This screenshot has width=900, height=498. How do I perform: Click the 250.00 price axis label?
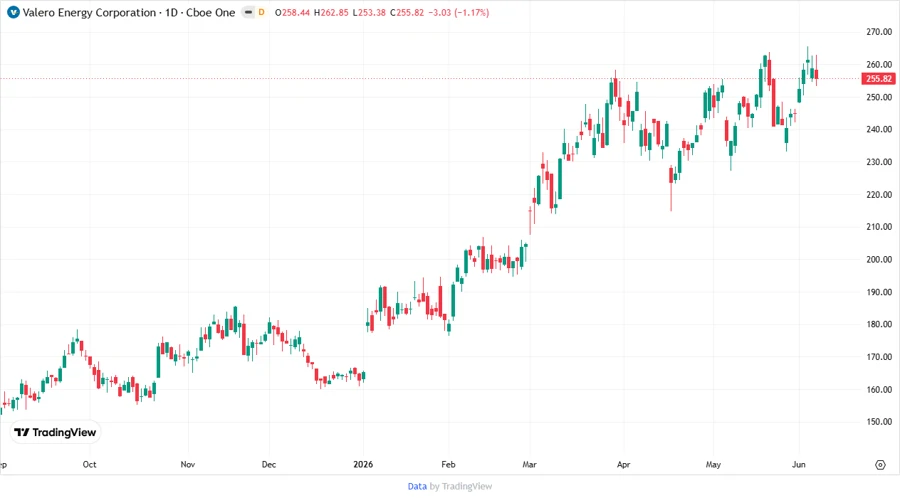879,98
